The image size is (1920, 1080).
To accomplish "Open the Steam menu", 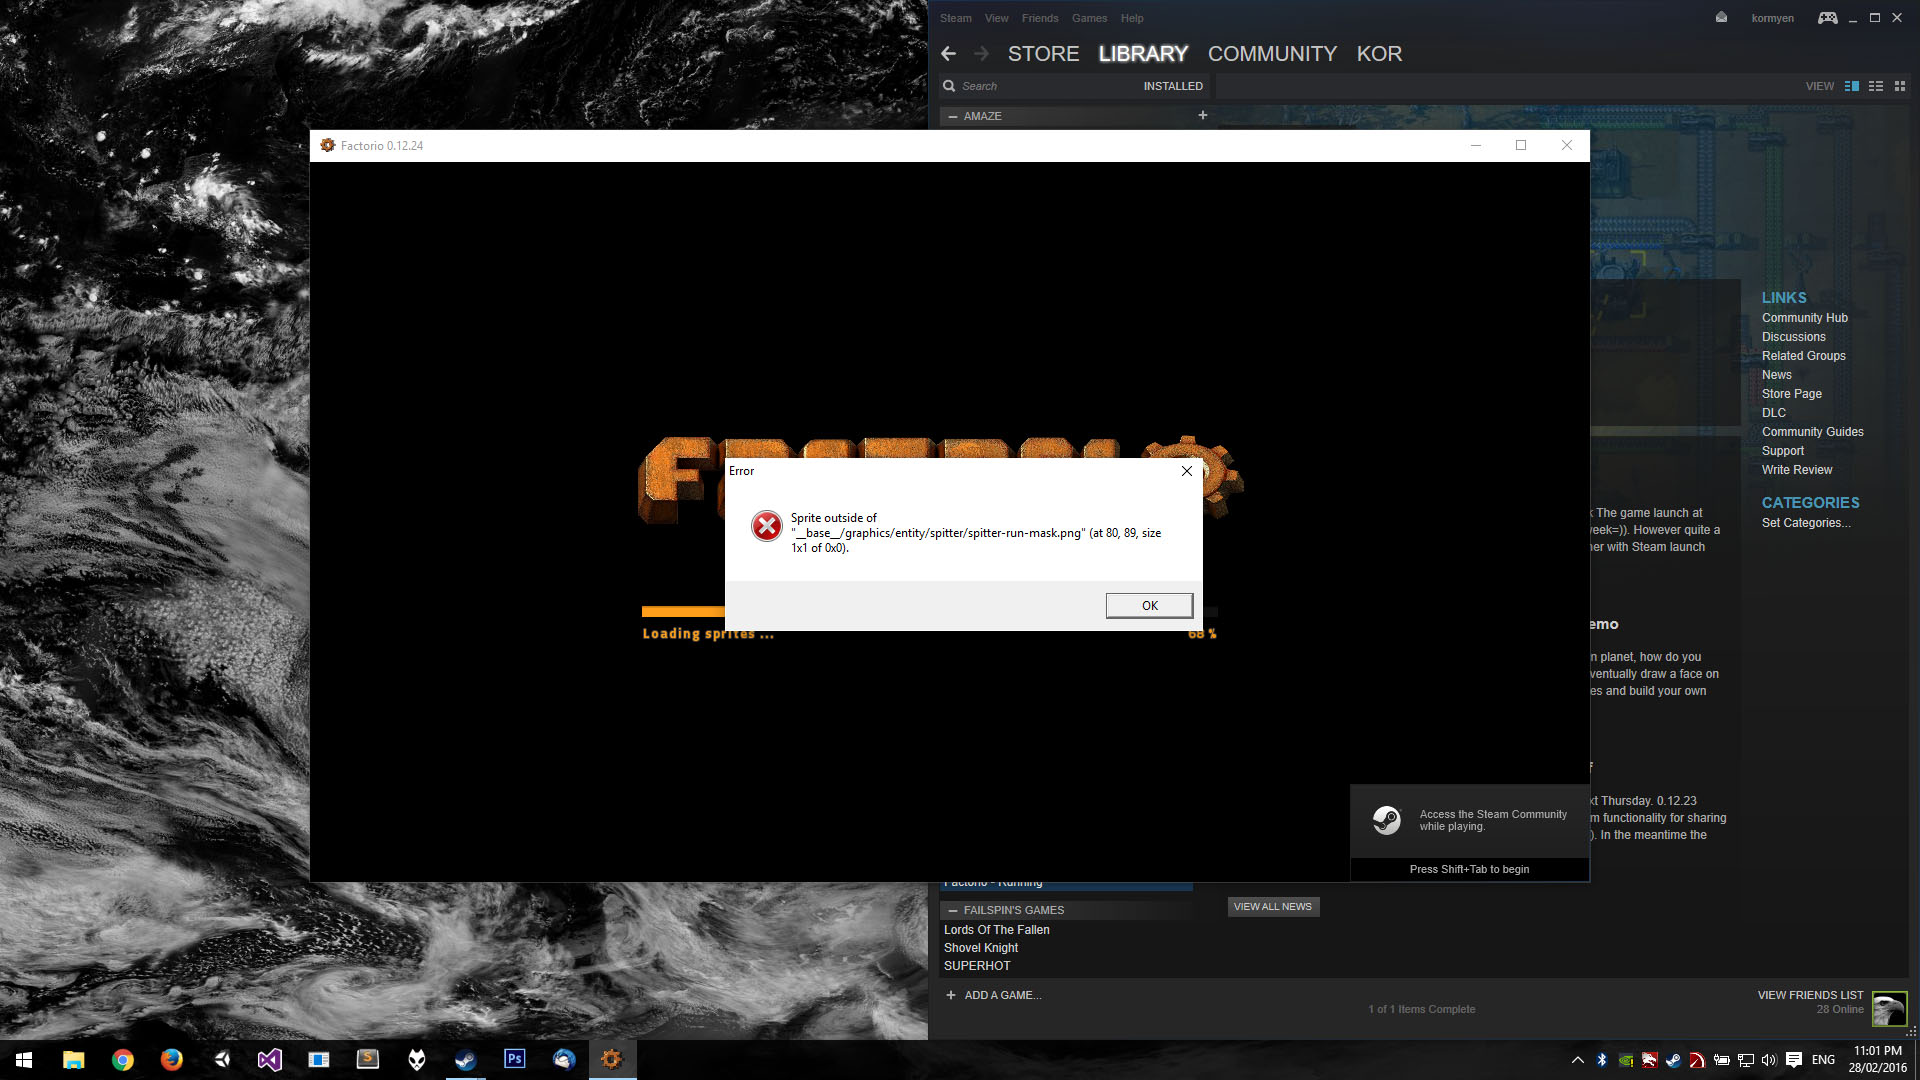I will tap(955, 18).
